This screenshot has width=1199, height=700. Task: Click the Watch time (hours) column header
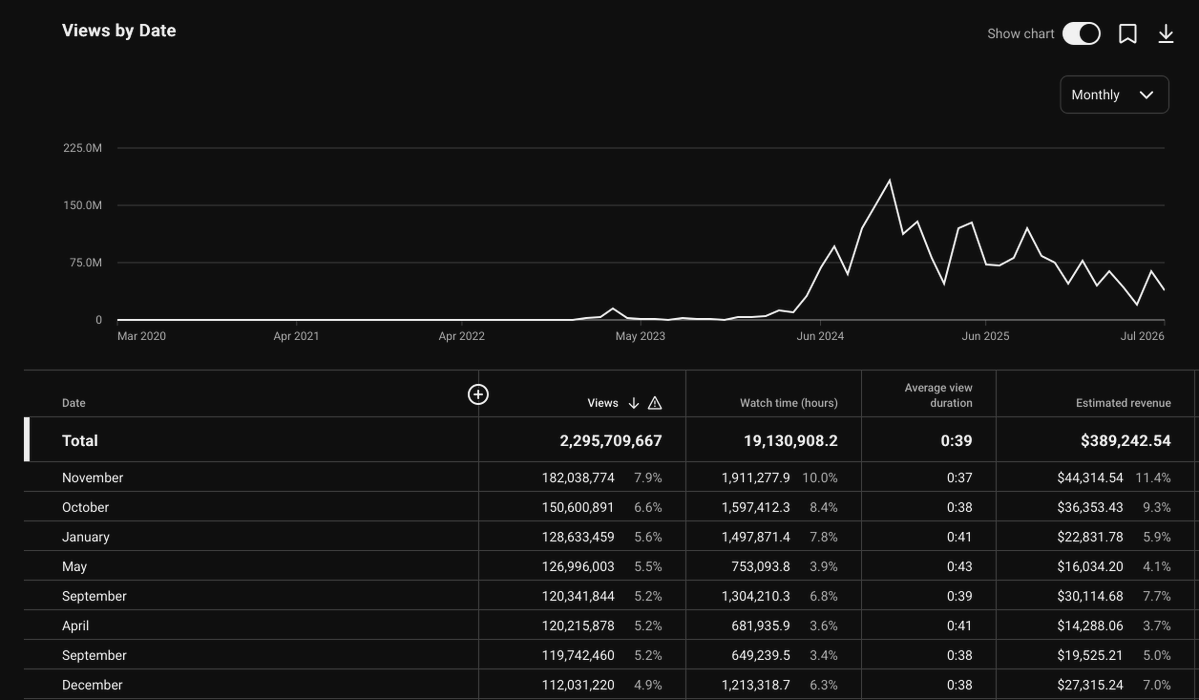788,403
